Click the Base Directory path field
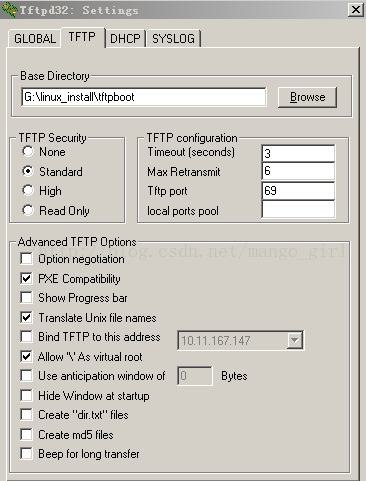This screenshot has height=481, width=366. 144,97
